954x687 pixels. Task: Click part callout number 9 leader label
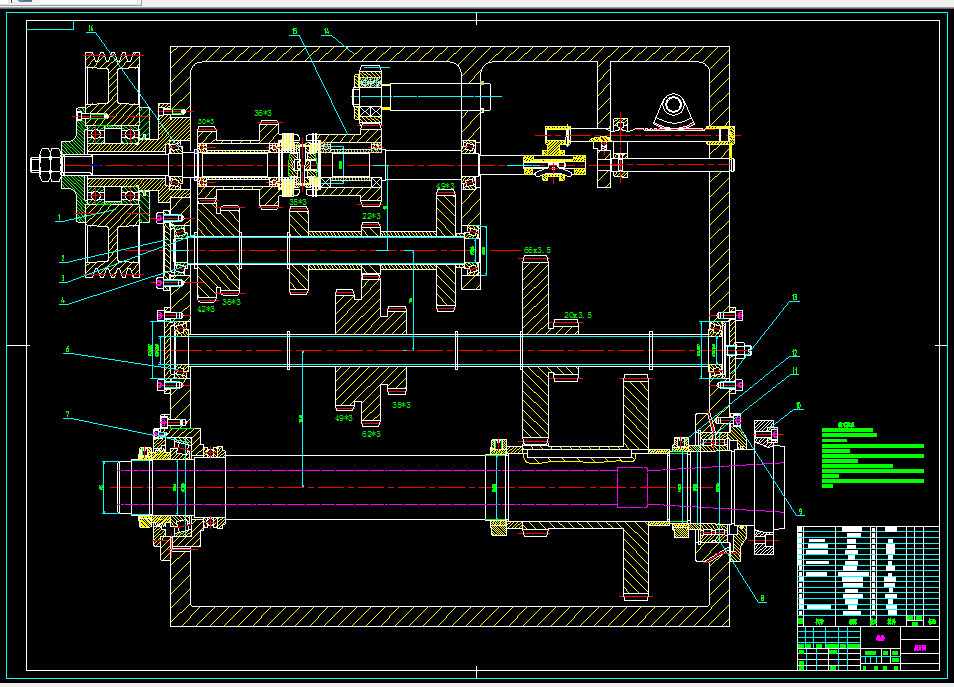pos(801,512)
